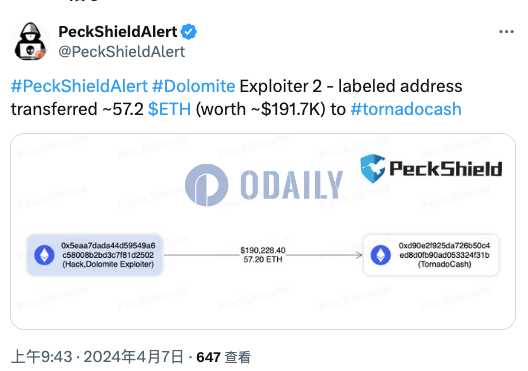Click the blue verified badge
528x371 pixels.
189,32
